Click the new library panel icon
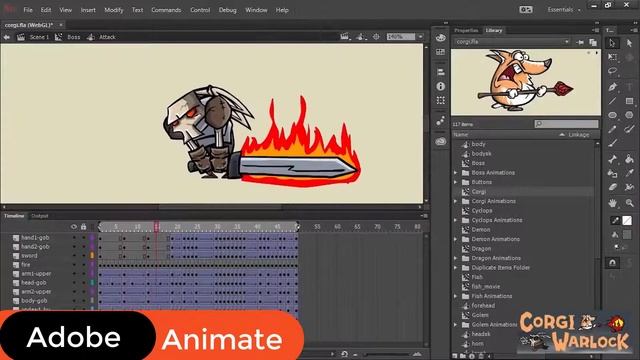 pyautogui.click(x=593, y=42)
